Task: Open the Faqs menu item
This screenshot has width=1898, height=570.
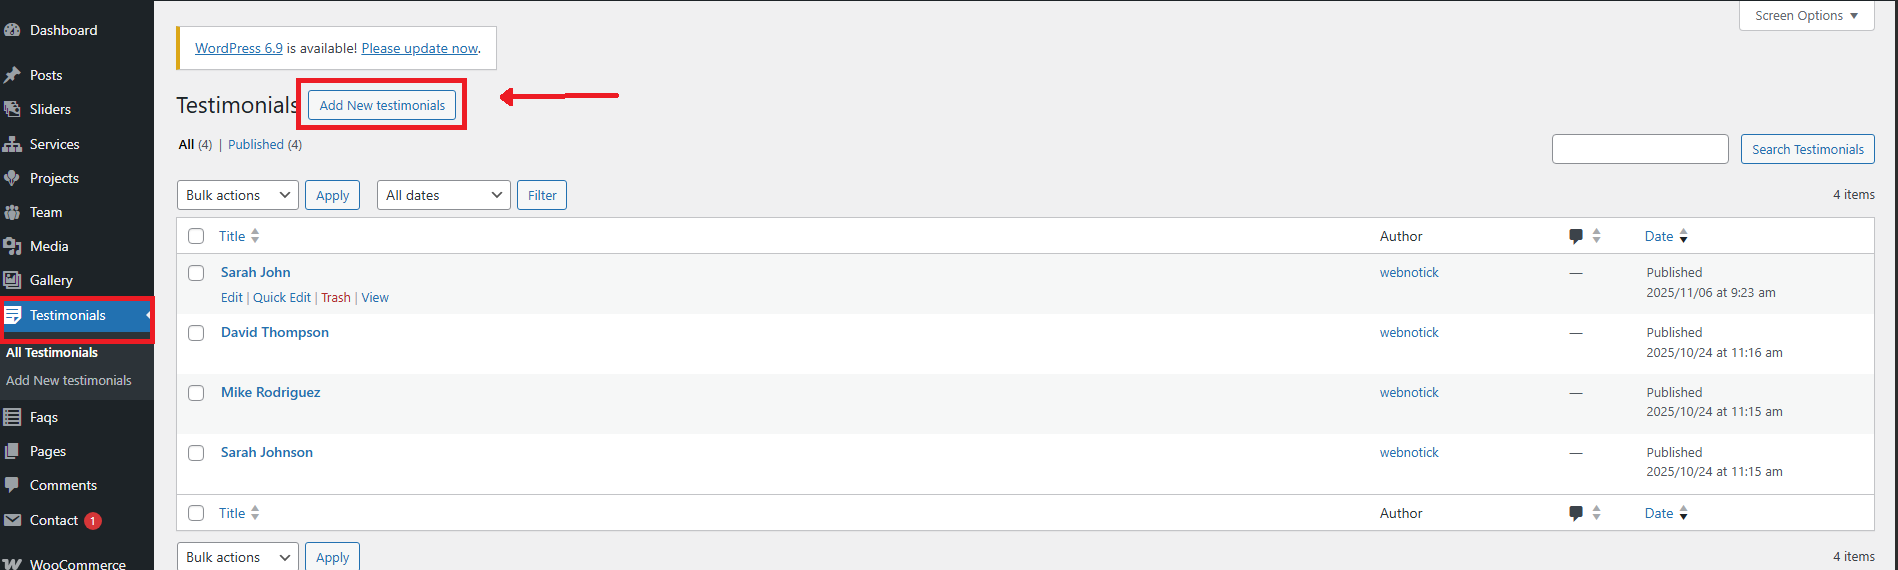Action: [x=44, y=417]
